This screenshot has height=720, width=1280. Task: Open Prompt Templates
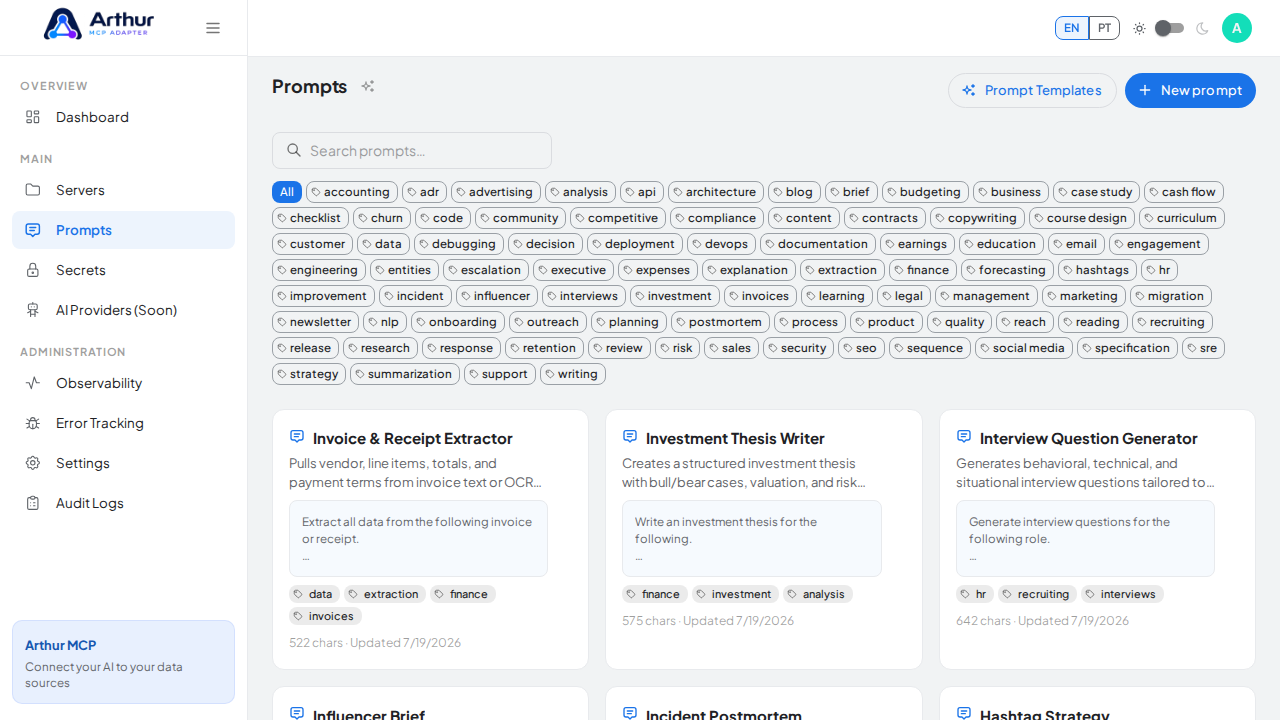(x=1032, y=90)
